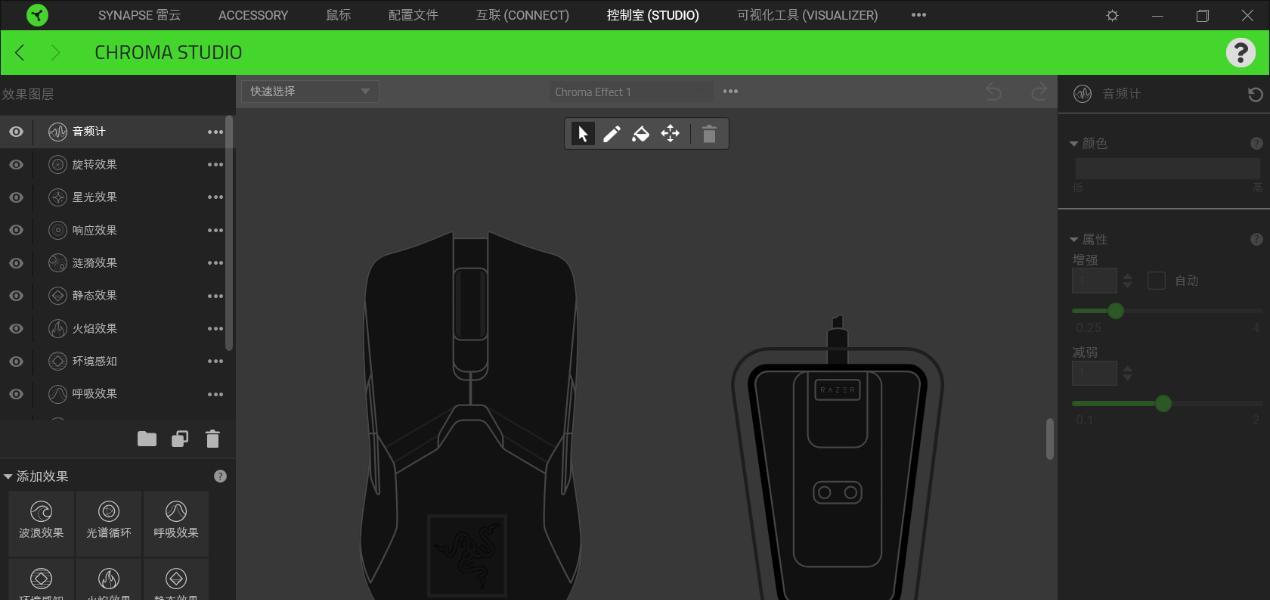Collapse the 添加效果 section
Image resolution: width=1270 pixels, height=600 pixels.
click(x=8, y=477)
